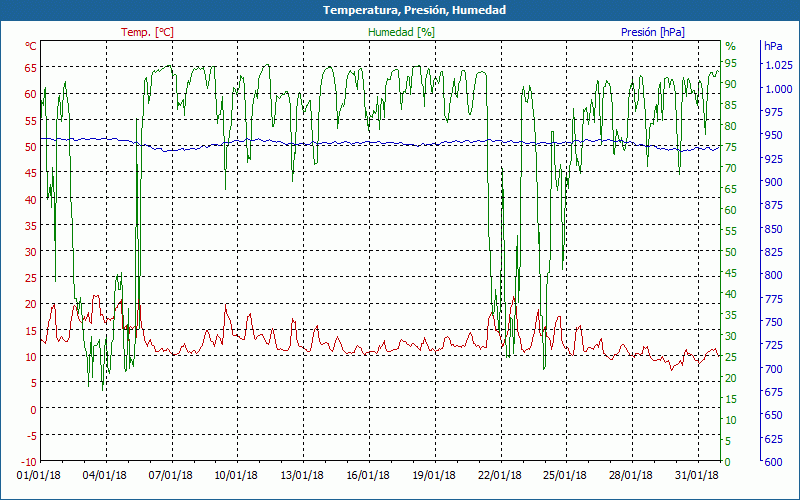The width and height of the screenshot is (800, 500).
Task: Click date label "28/01/18" on the time axis
Action: click(x=631, y=476)
